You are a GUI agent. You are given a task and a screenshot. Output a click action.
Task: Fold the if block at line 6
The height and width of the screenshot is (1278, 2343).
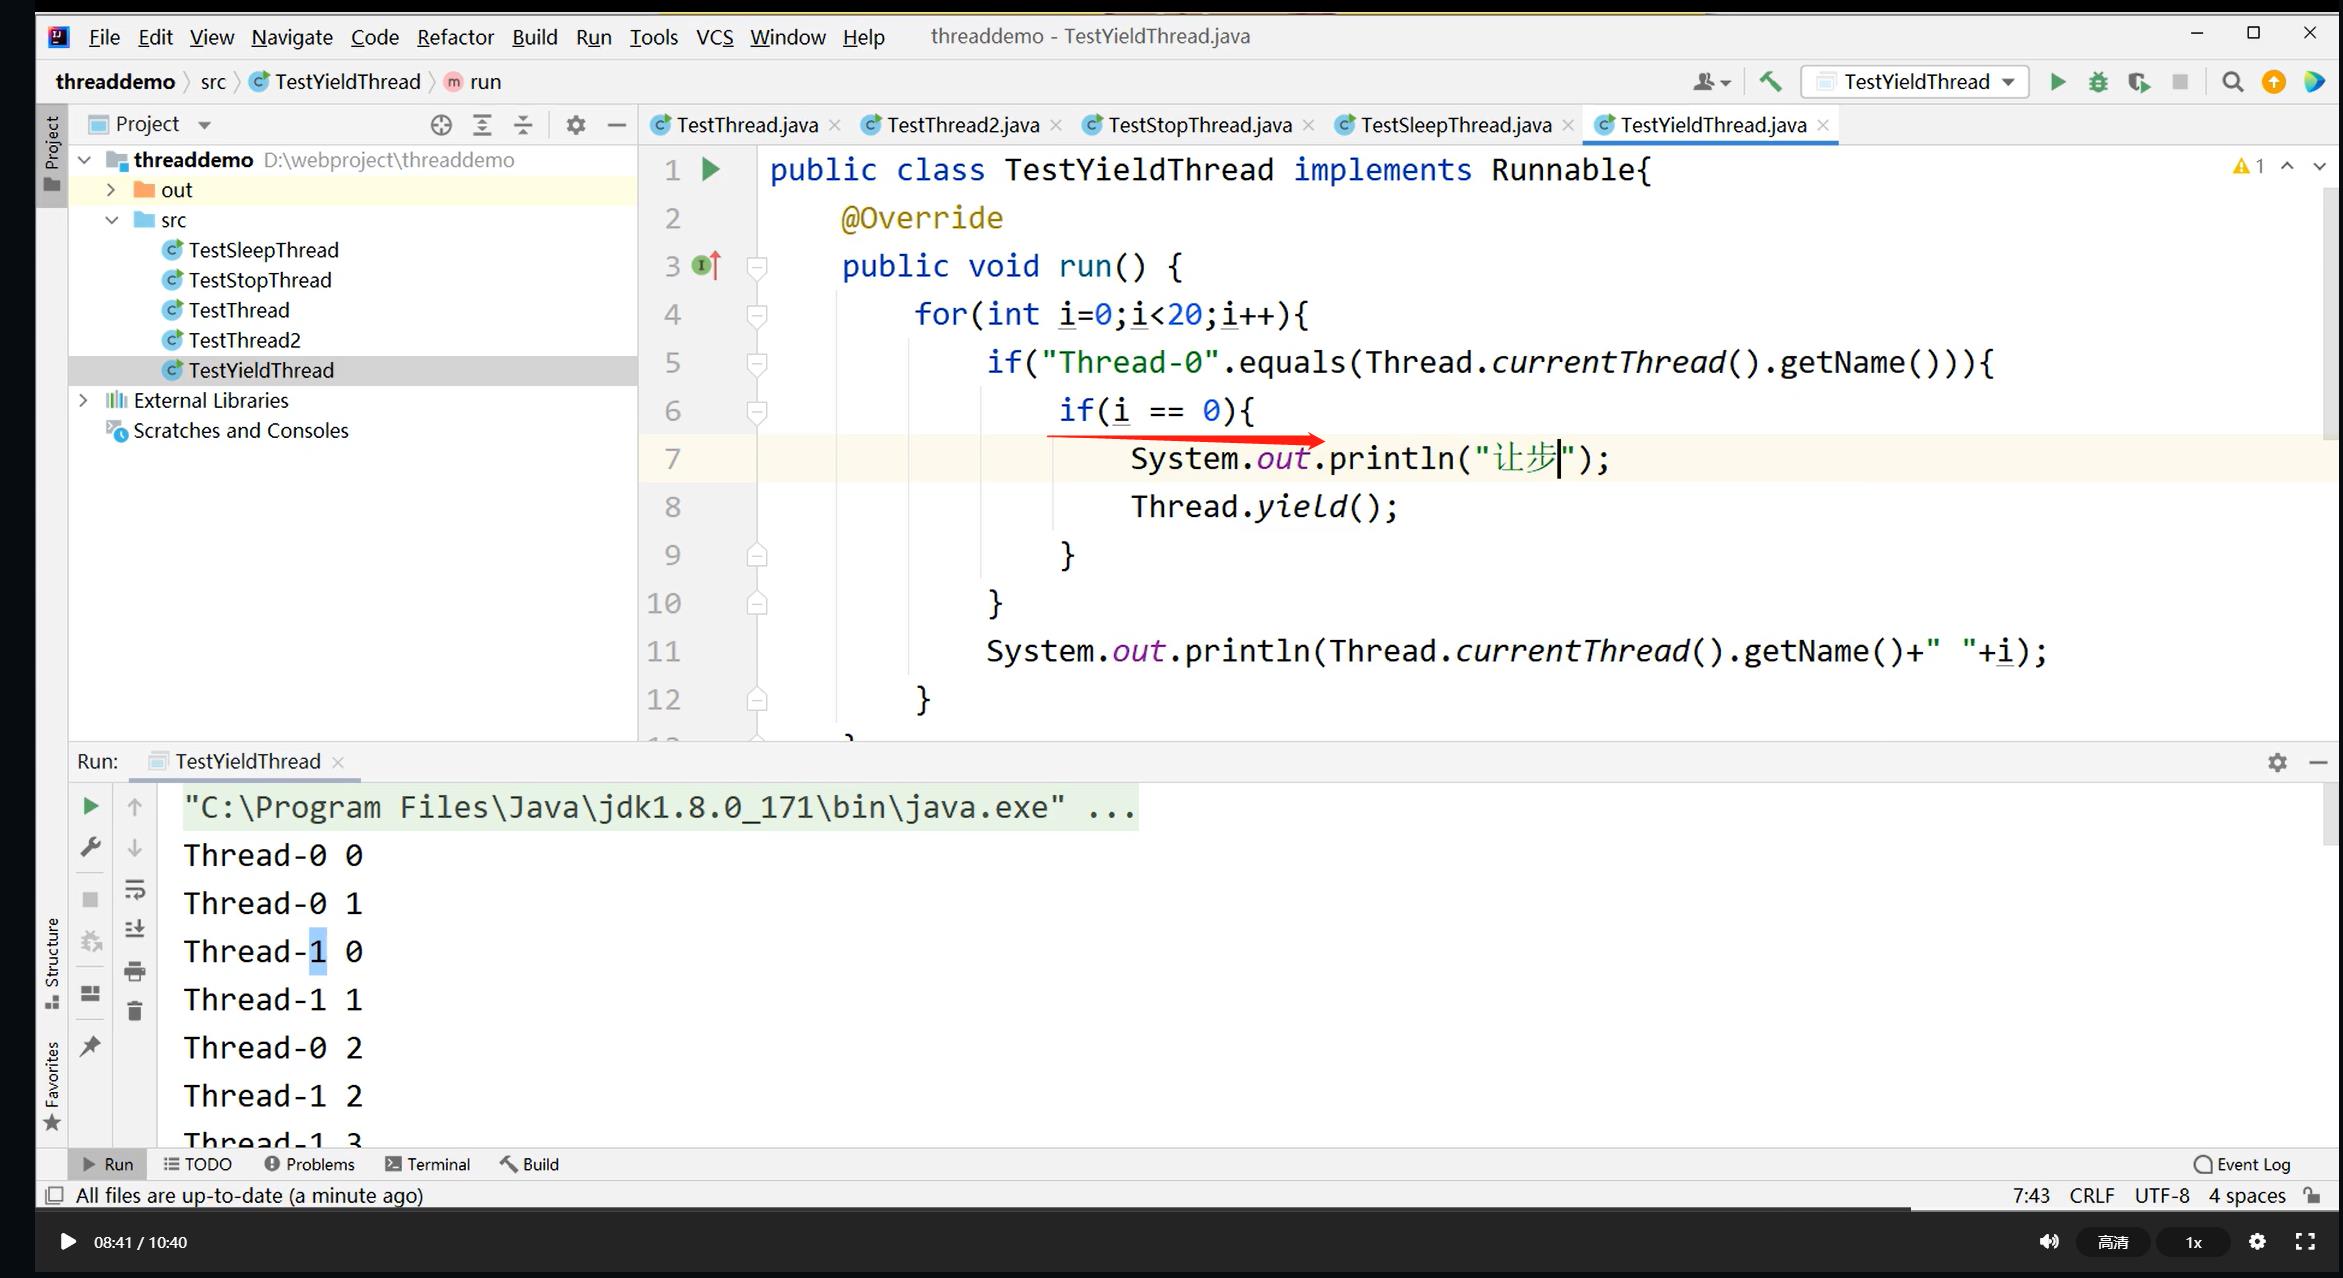757,411
